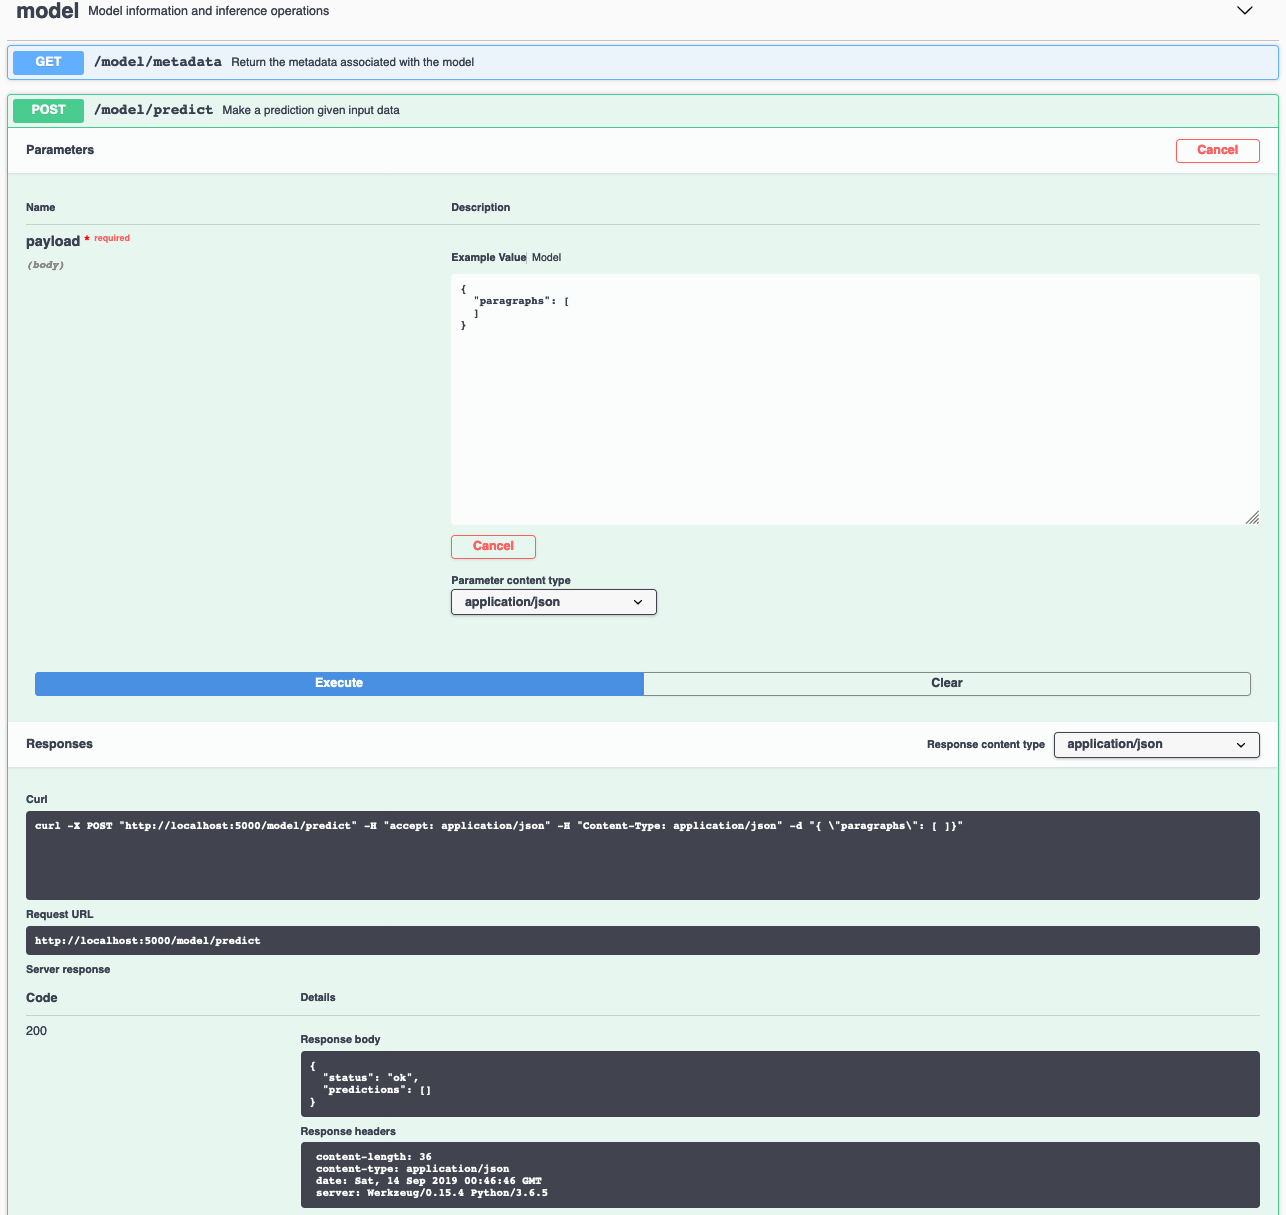This screenshot has width=1286, height=1215.
Task: Click the payload editor resize handle
Action: coord(1253,517)
